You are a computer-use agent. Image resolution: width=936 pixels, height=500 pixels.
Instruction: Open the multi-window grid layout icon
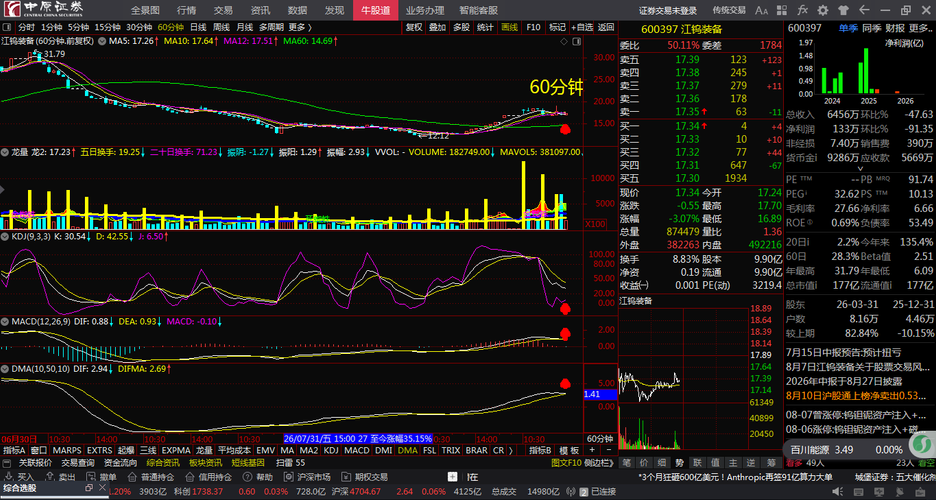[782, 10]
